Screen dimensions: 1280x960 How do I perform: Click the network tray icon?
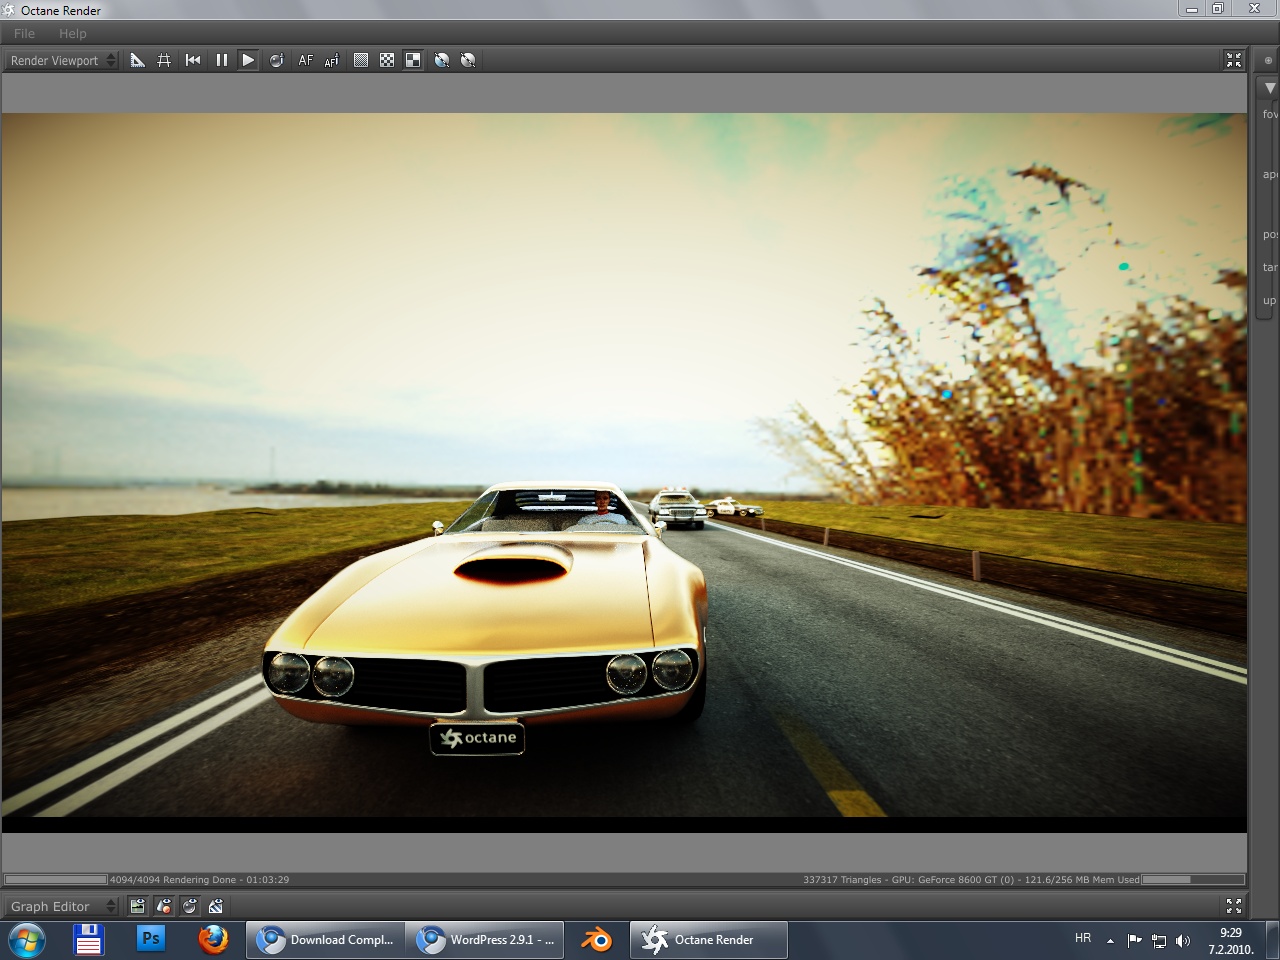click(1159, 940)
